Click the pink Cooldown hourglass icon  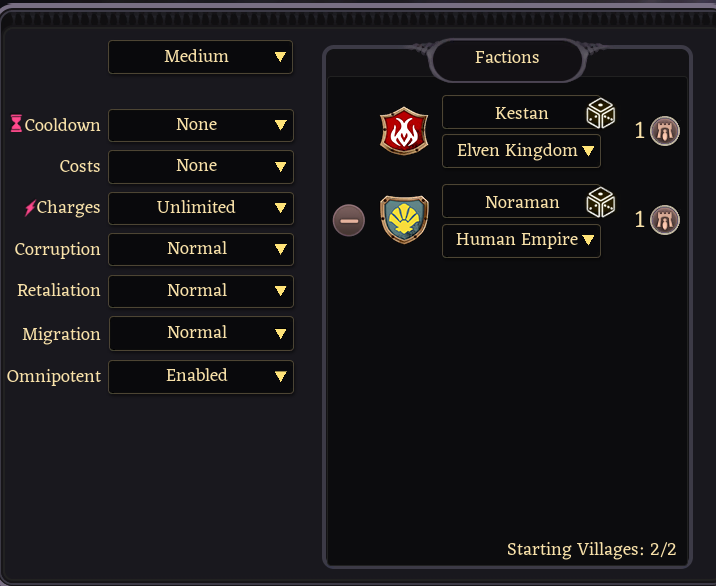(16, 125)
